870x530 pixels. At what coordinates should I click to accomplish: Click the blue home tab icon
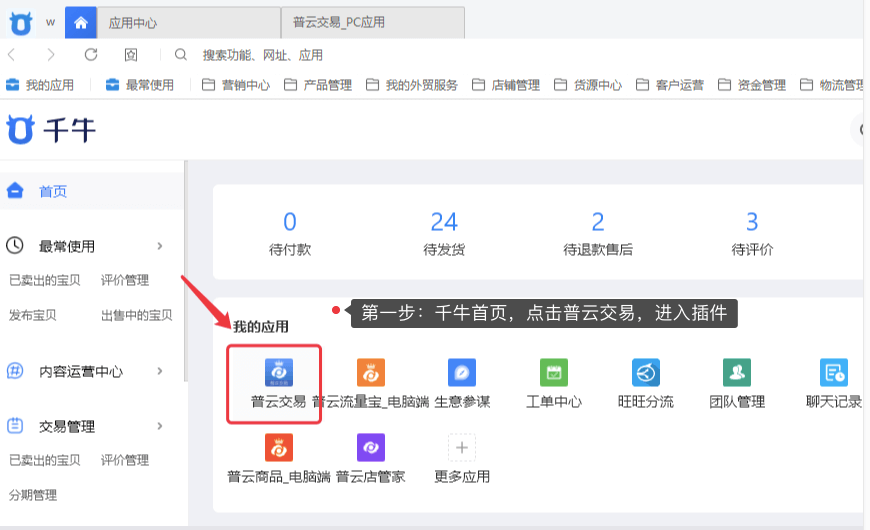(81, 23)
